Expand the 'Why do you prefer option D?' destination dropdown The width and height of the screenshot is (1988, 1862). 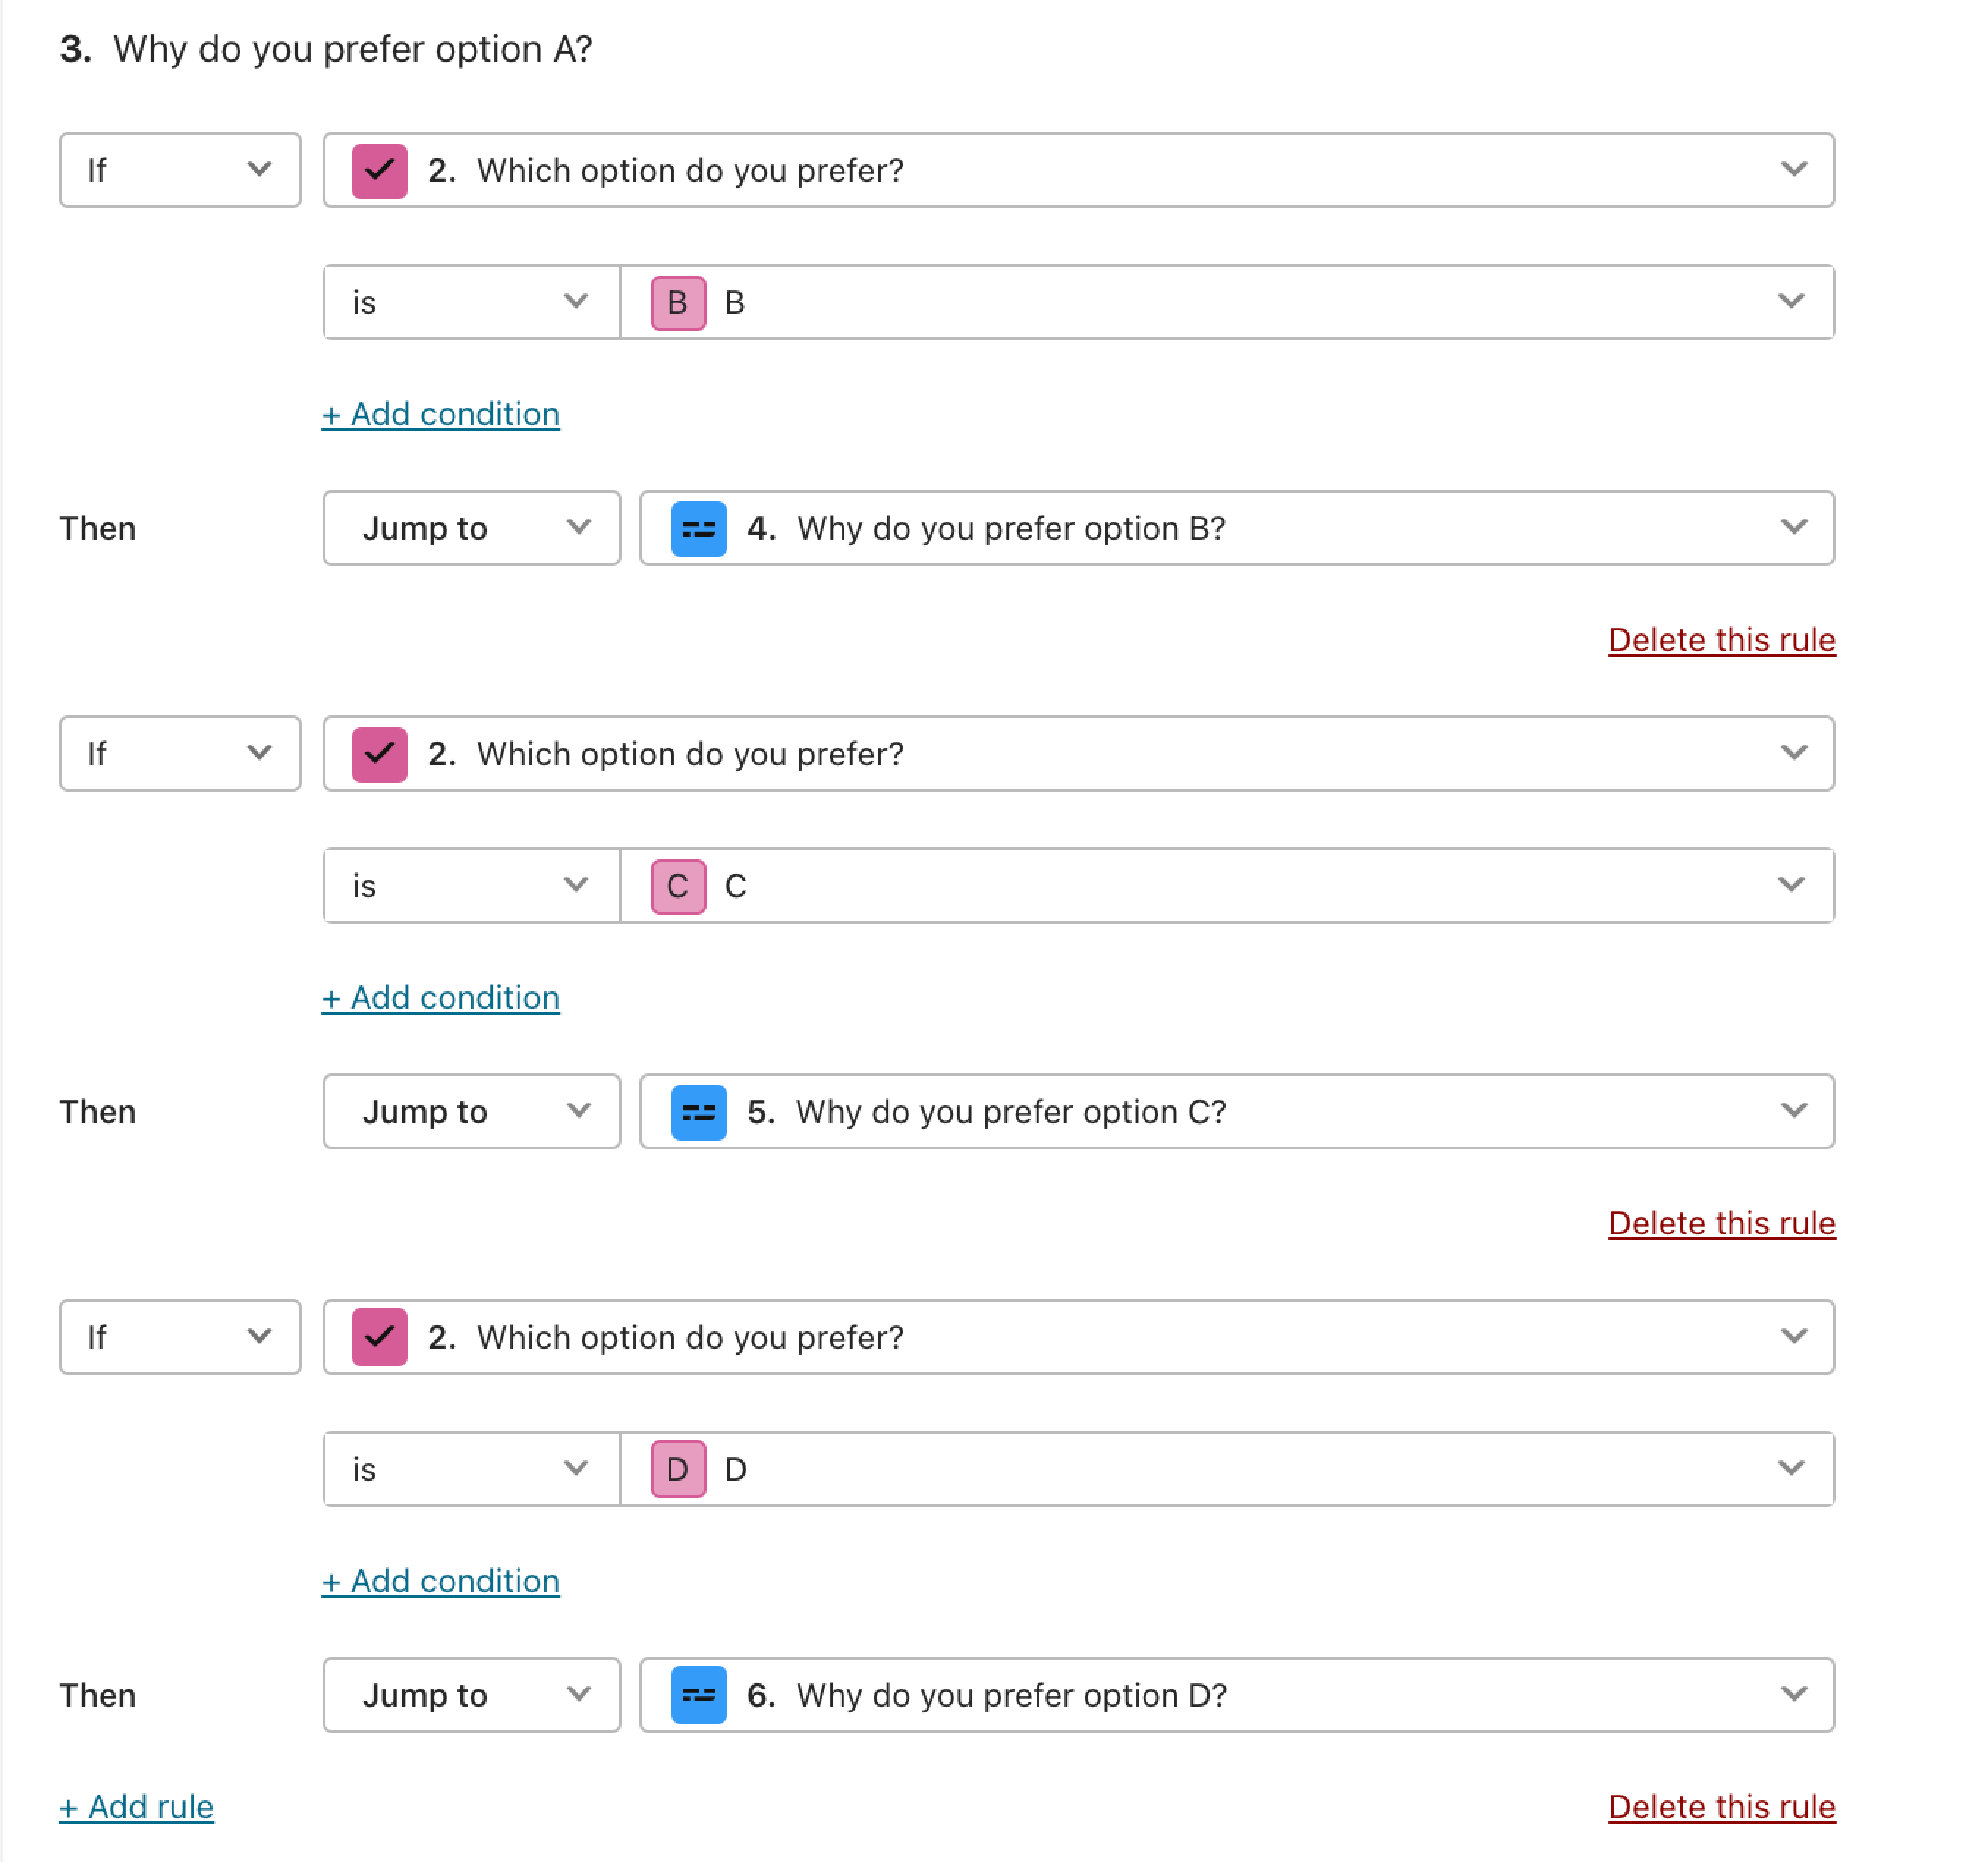point(1237,1695)
